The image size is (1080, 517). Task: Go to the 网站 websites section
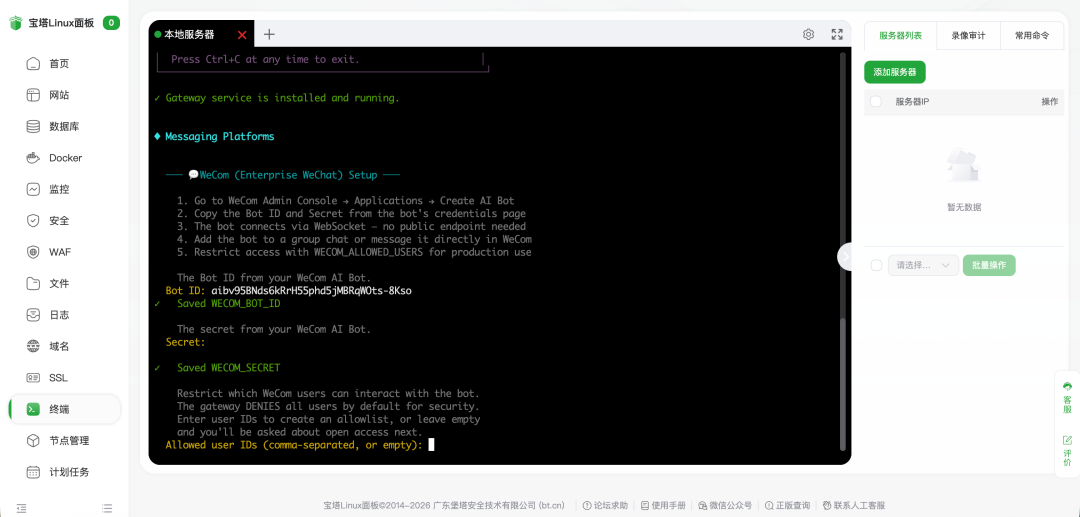tap(64, 95)
